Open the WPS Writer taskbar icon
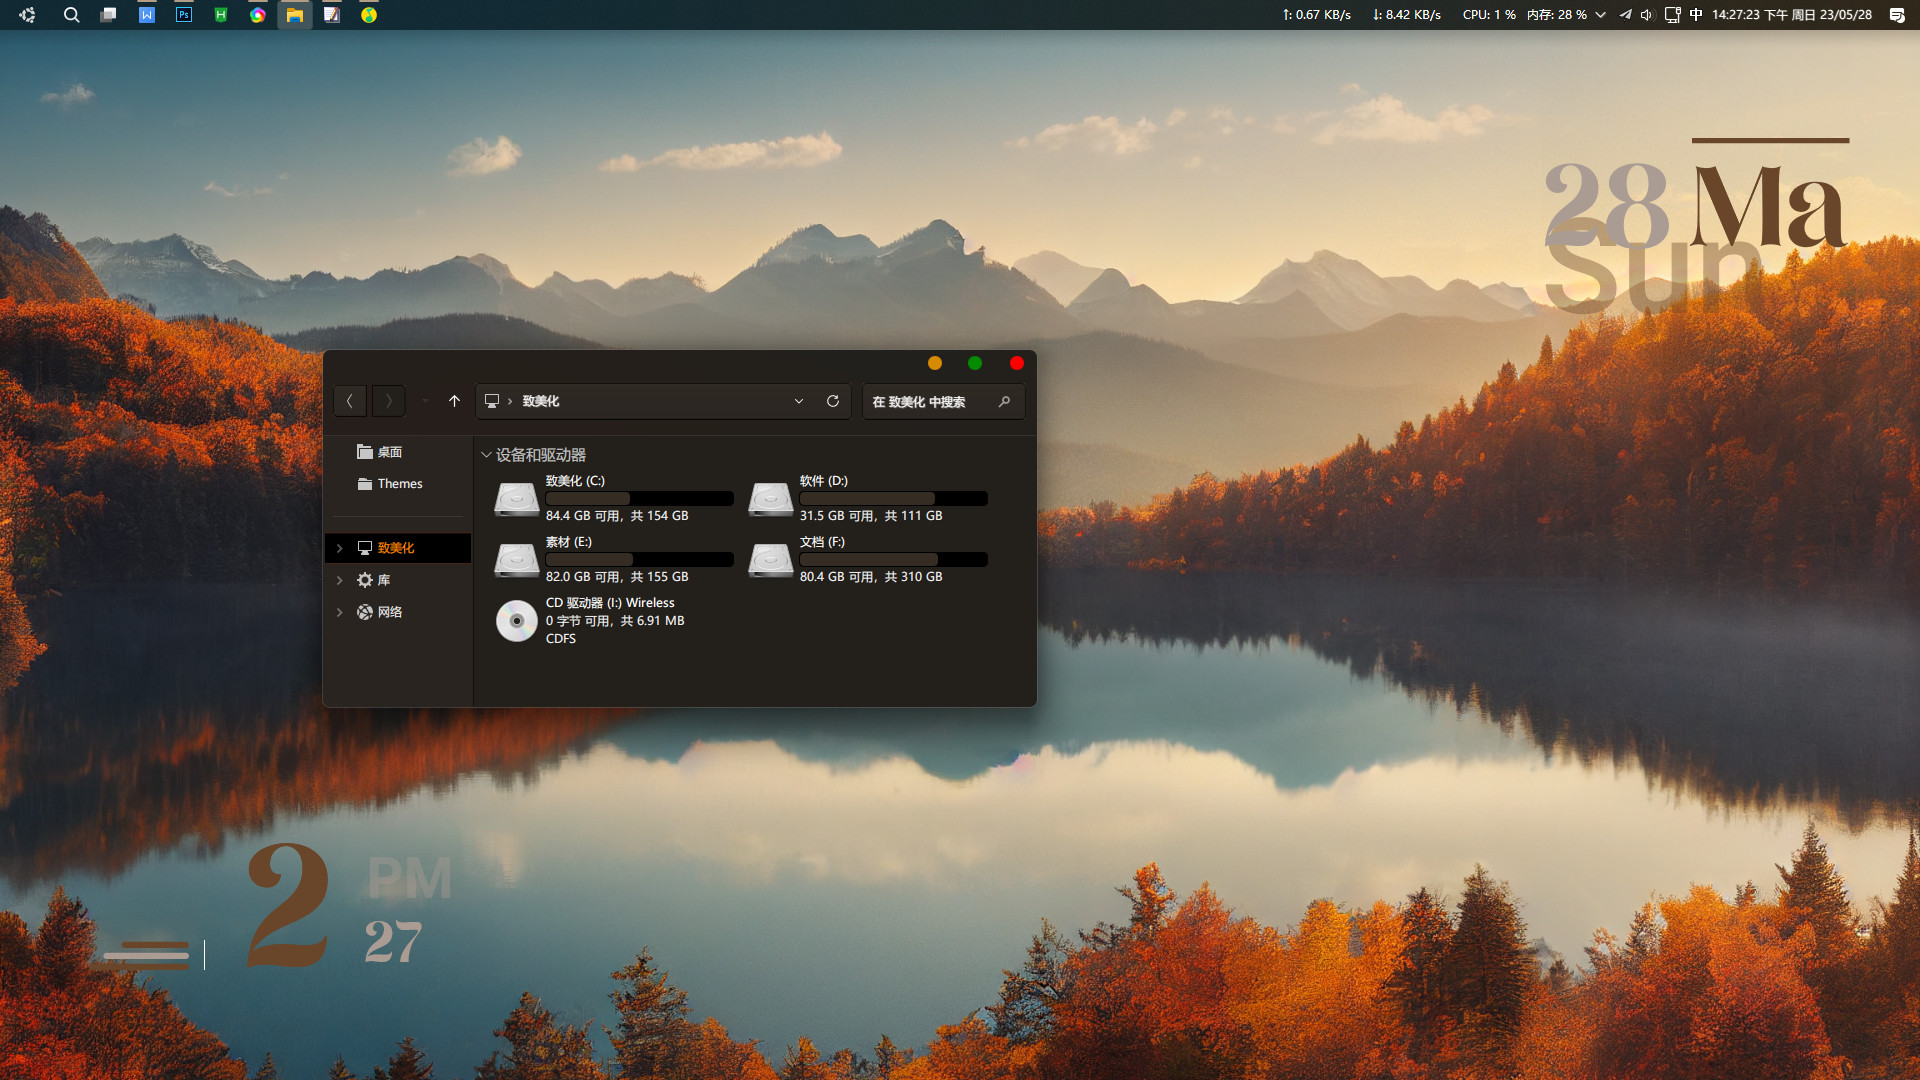The image size is (1920, 1080). click(147, 15)
